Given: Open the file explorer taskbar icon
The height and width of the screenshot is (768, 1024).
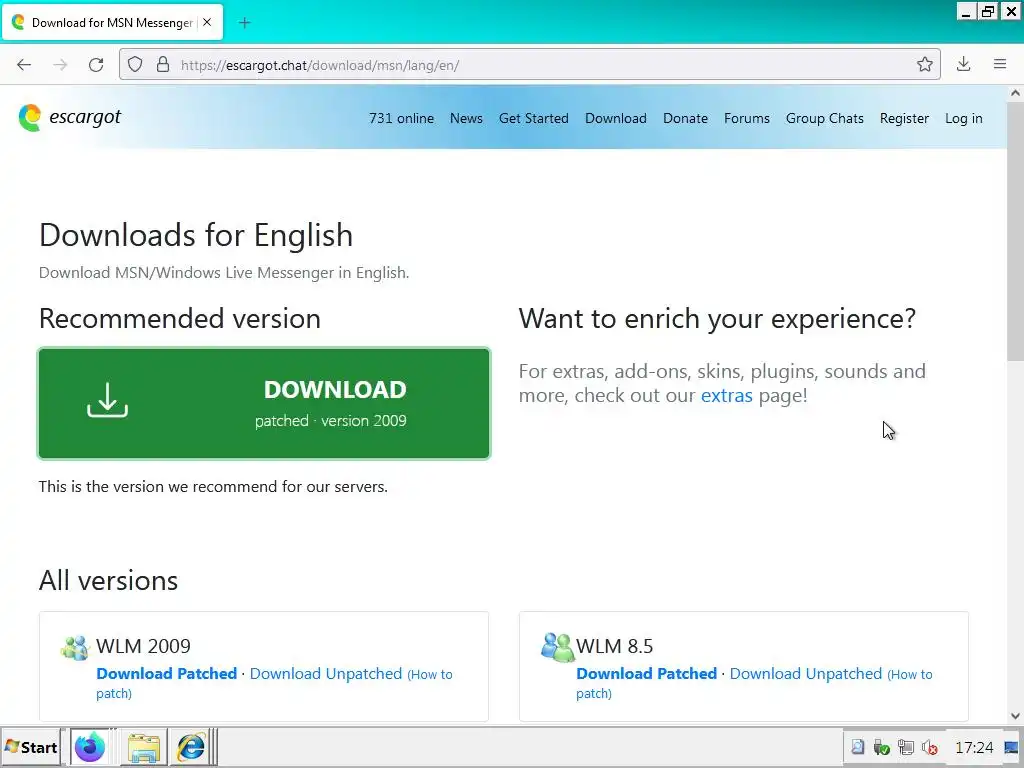Looking at the screenshot, I should [x=144, y=748].
